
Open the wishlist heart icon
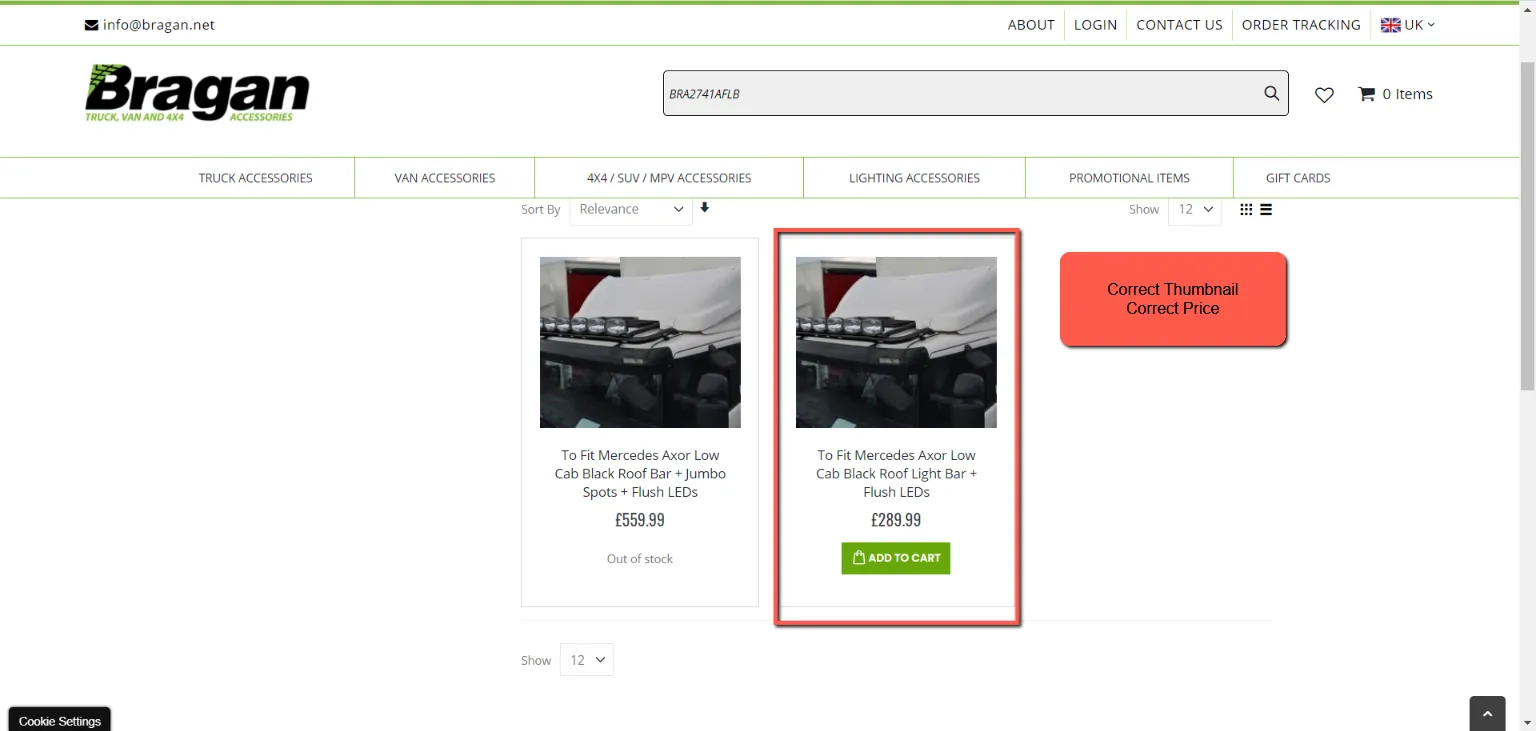click(1324, 95)
